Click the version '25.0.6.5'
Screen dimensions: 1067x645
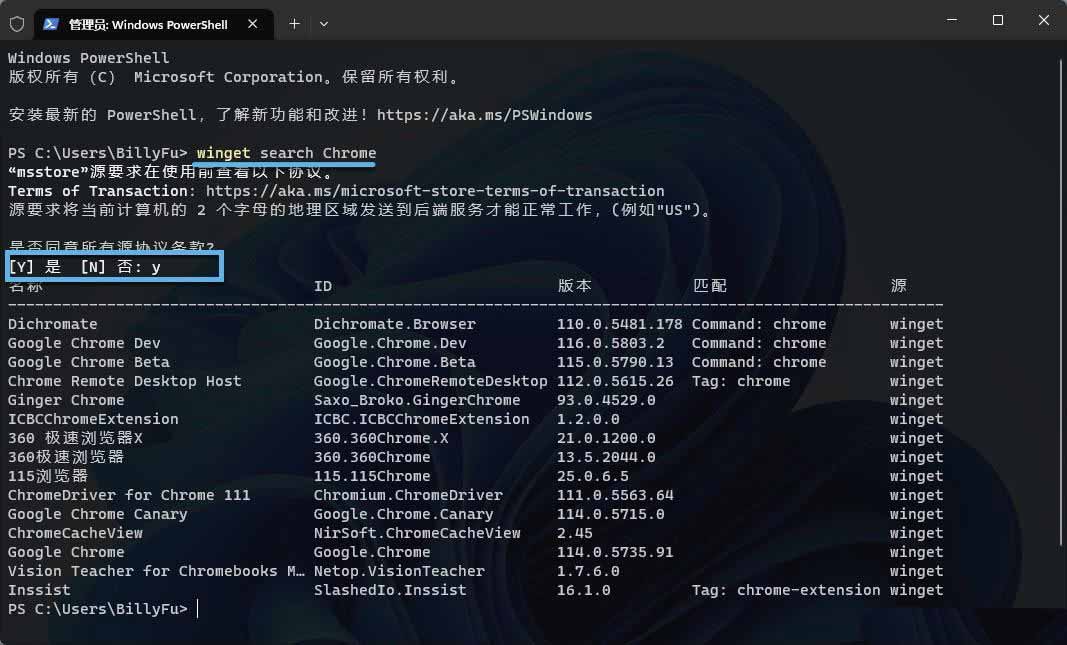593,476
